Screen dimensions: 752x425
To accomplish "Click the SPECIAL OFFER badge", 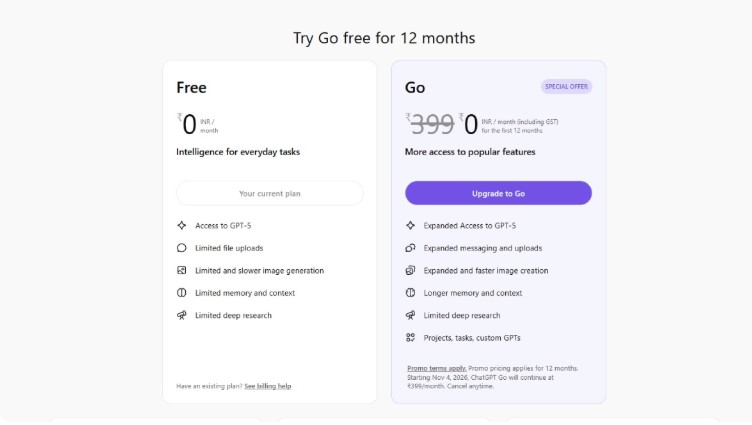I will (x=567, y=87).
